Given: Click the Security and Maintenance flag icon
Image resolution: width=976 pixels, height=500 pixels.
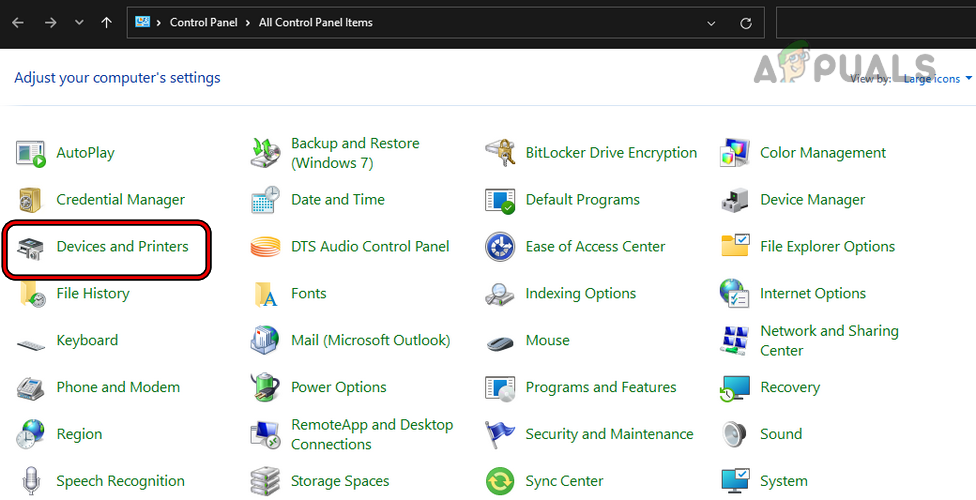Looking at the screenshot, I should [500, 434].
